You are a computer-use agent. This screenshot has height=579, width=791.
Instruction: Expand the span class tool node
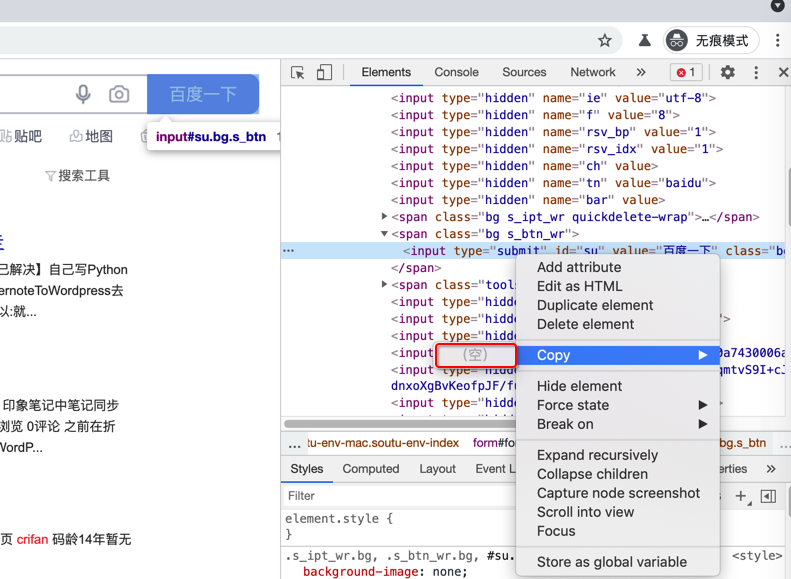pos(384,284)
